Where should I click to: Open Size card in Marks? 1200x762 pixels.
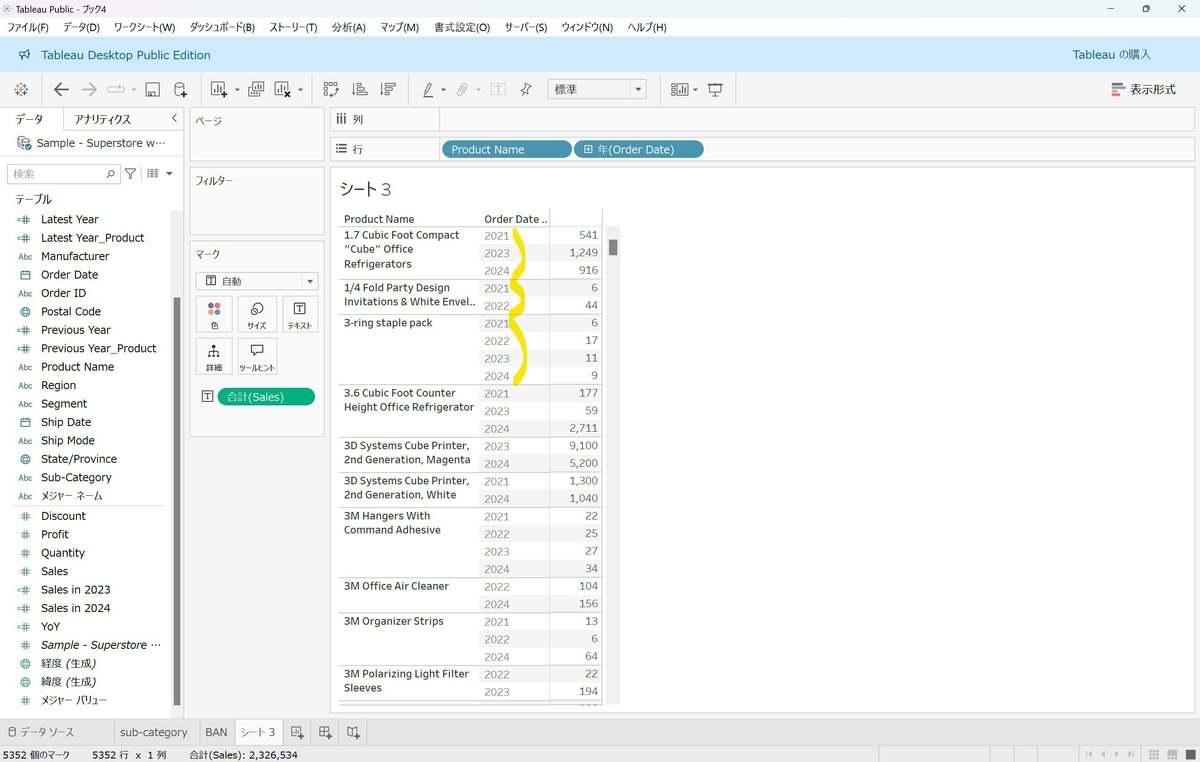(257, 314)
